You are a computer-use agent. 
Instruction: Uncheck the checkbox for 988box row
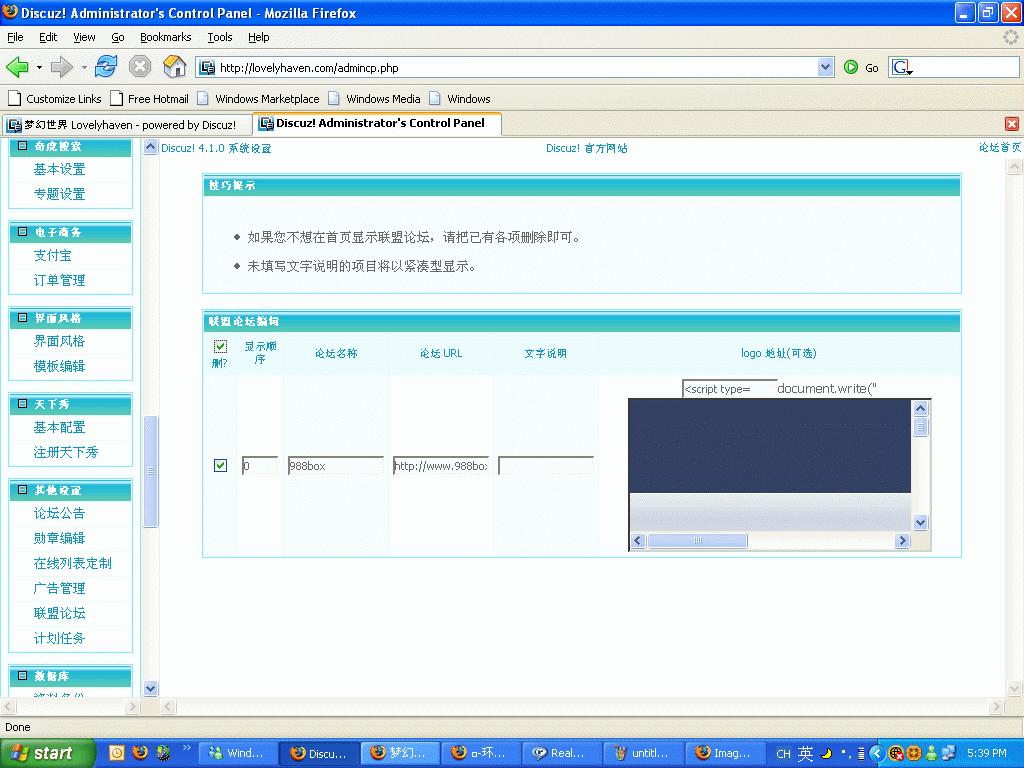220,465
